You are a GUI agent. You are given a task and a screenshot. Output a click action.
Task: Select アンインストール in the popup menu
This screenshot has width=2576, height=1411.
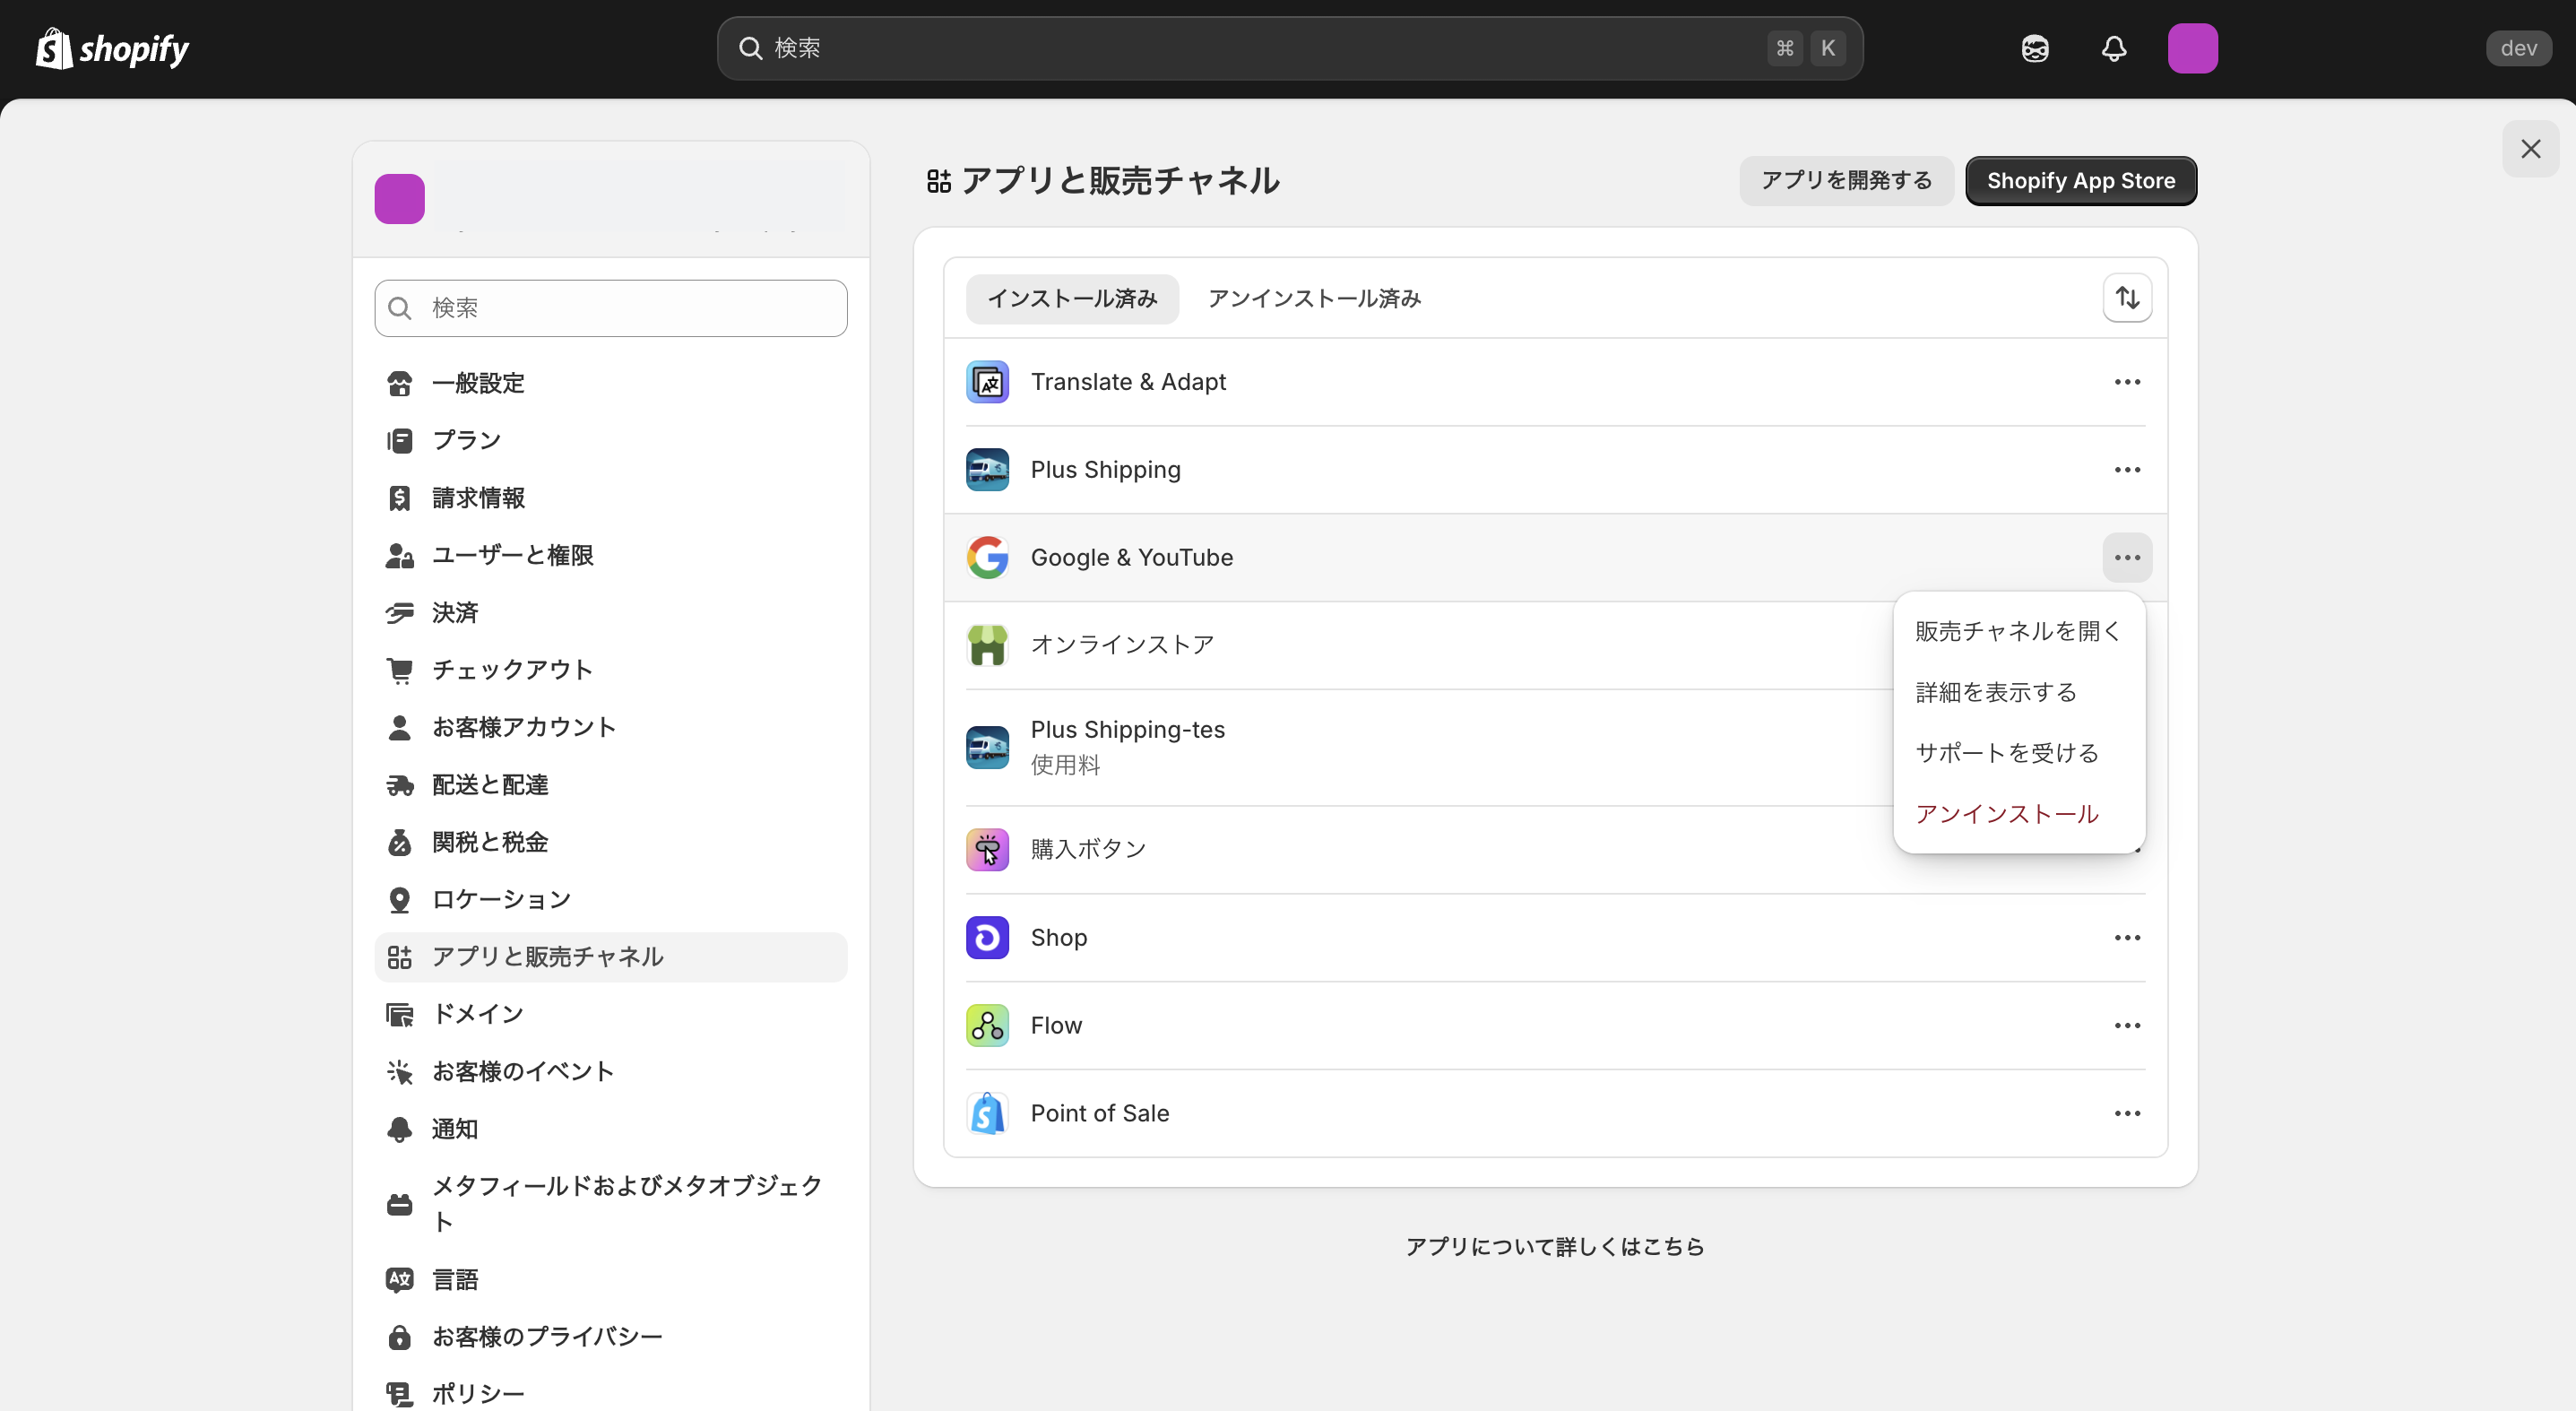point(2006,814)
